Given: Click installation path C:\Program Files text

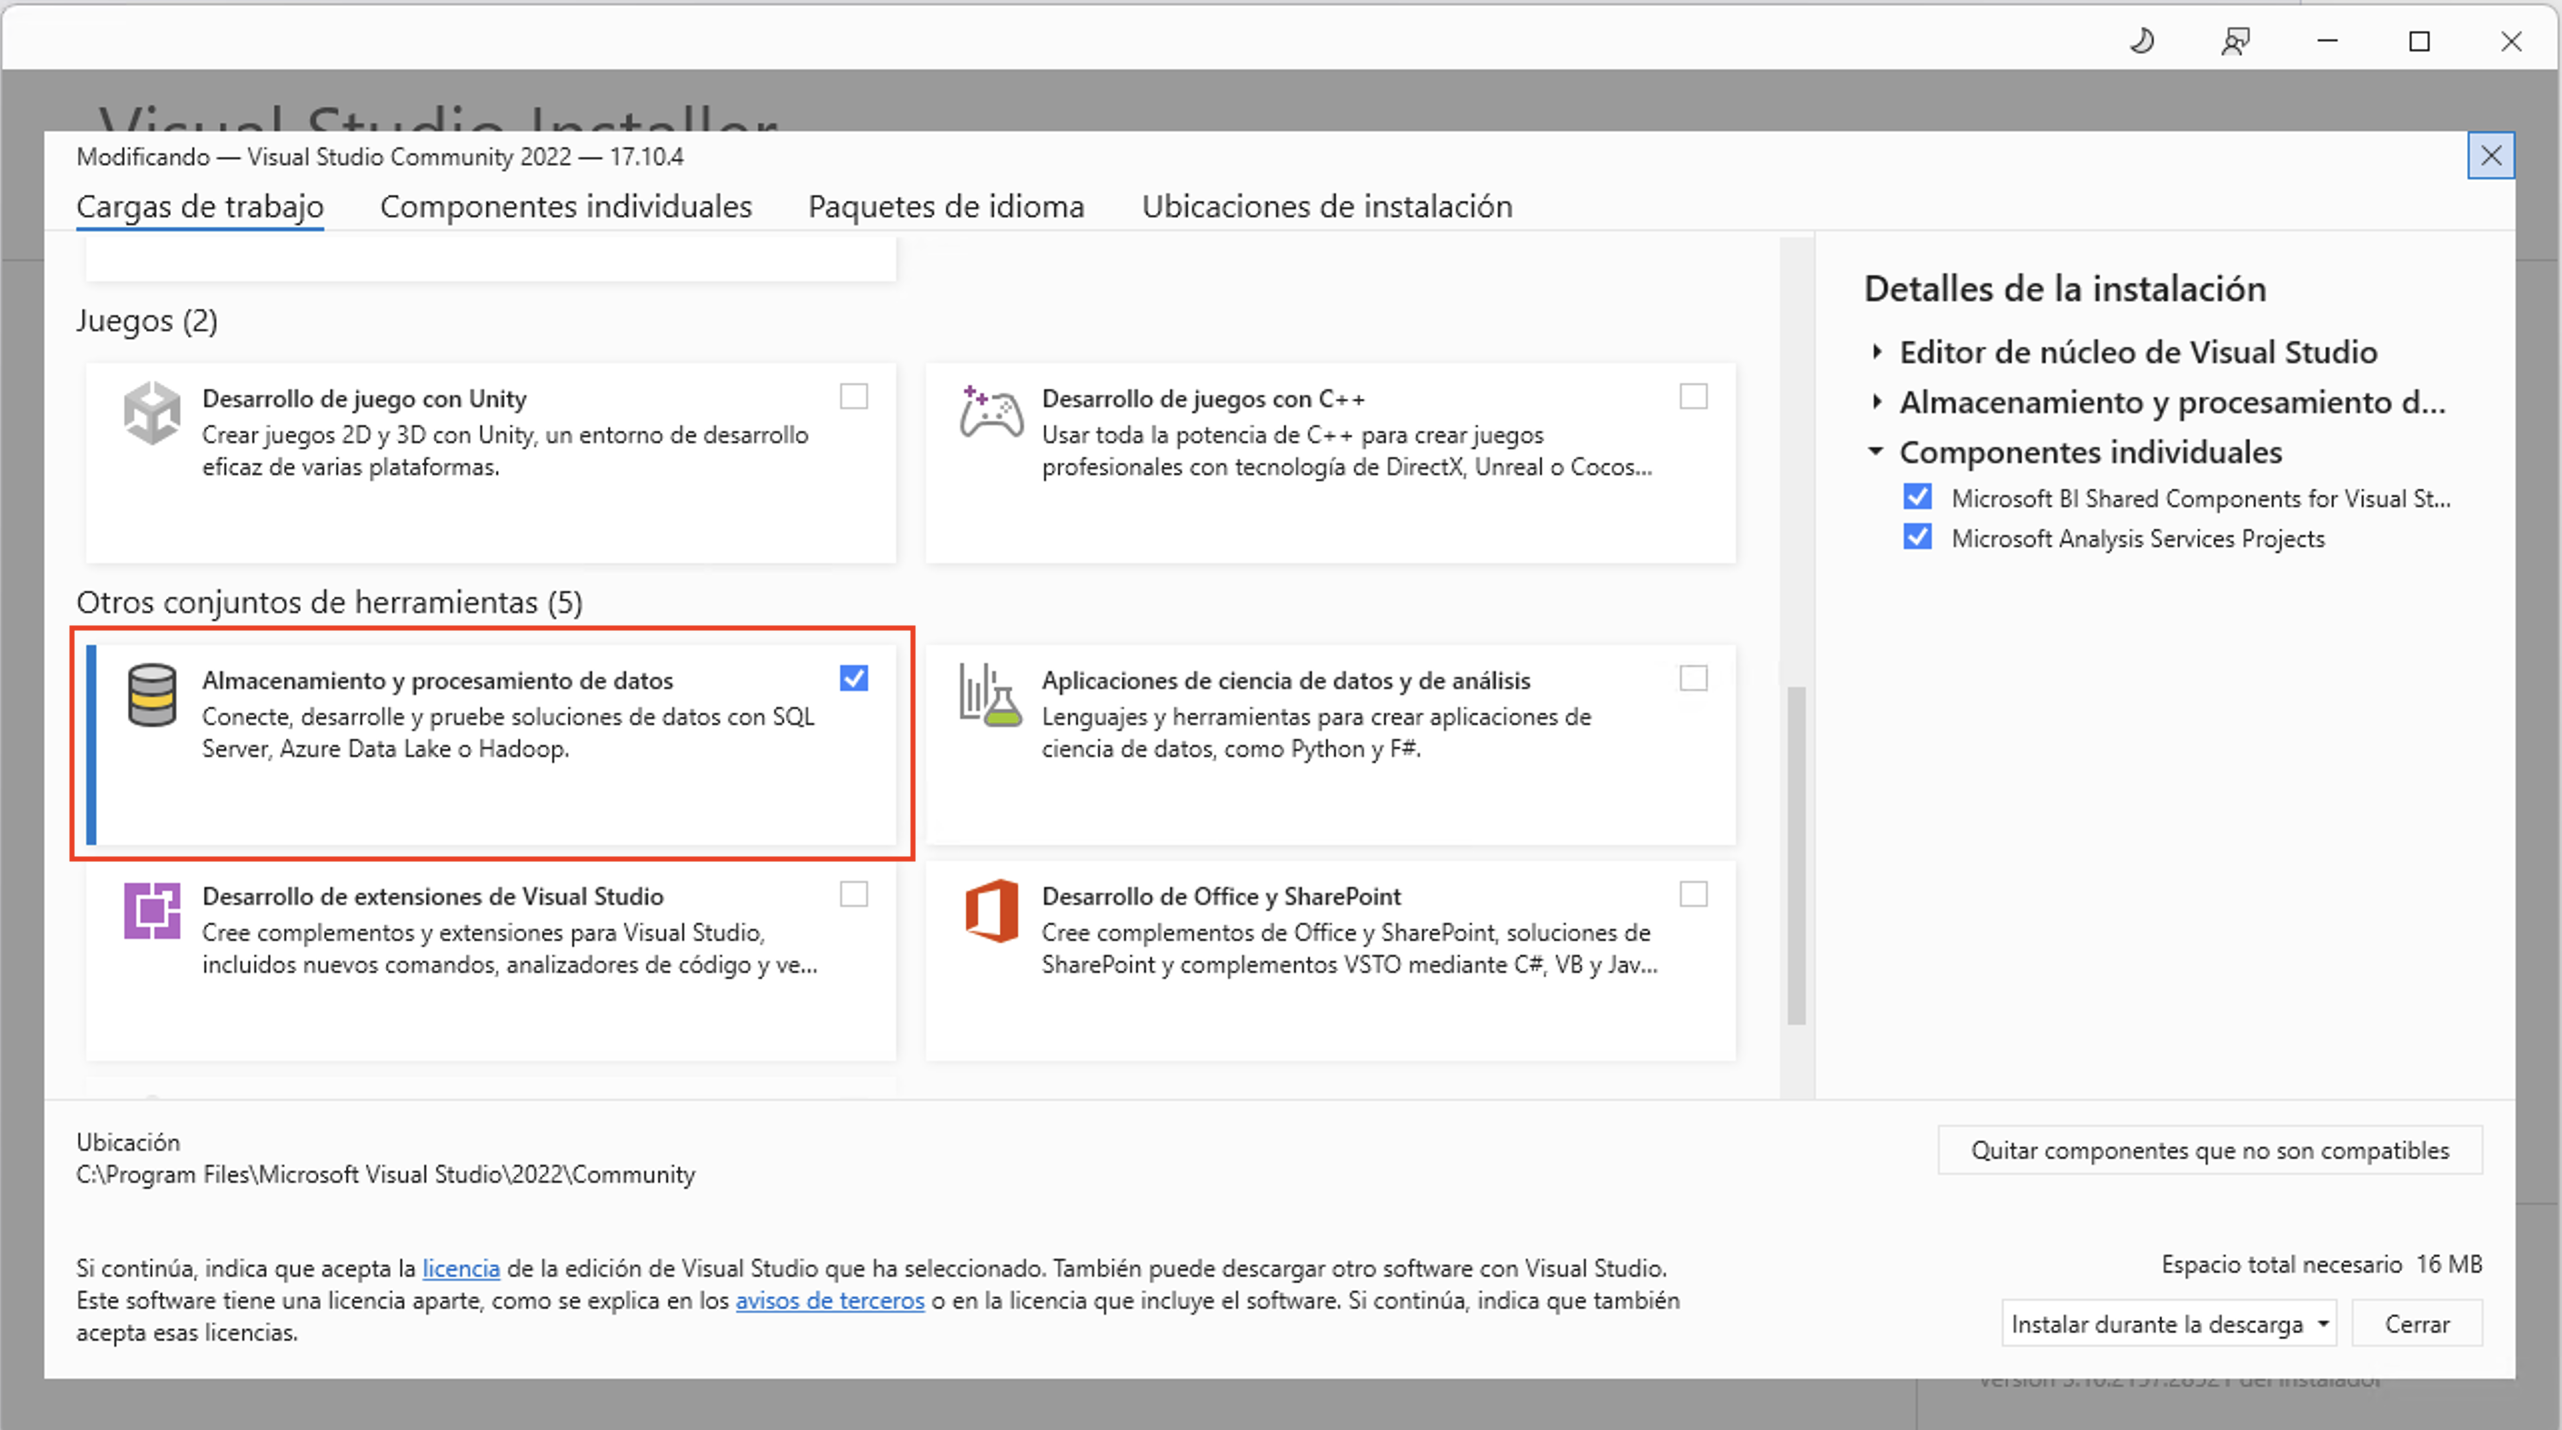Looking at the screenshot, I should tap(386, 1174).
